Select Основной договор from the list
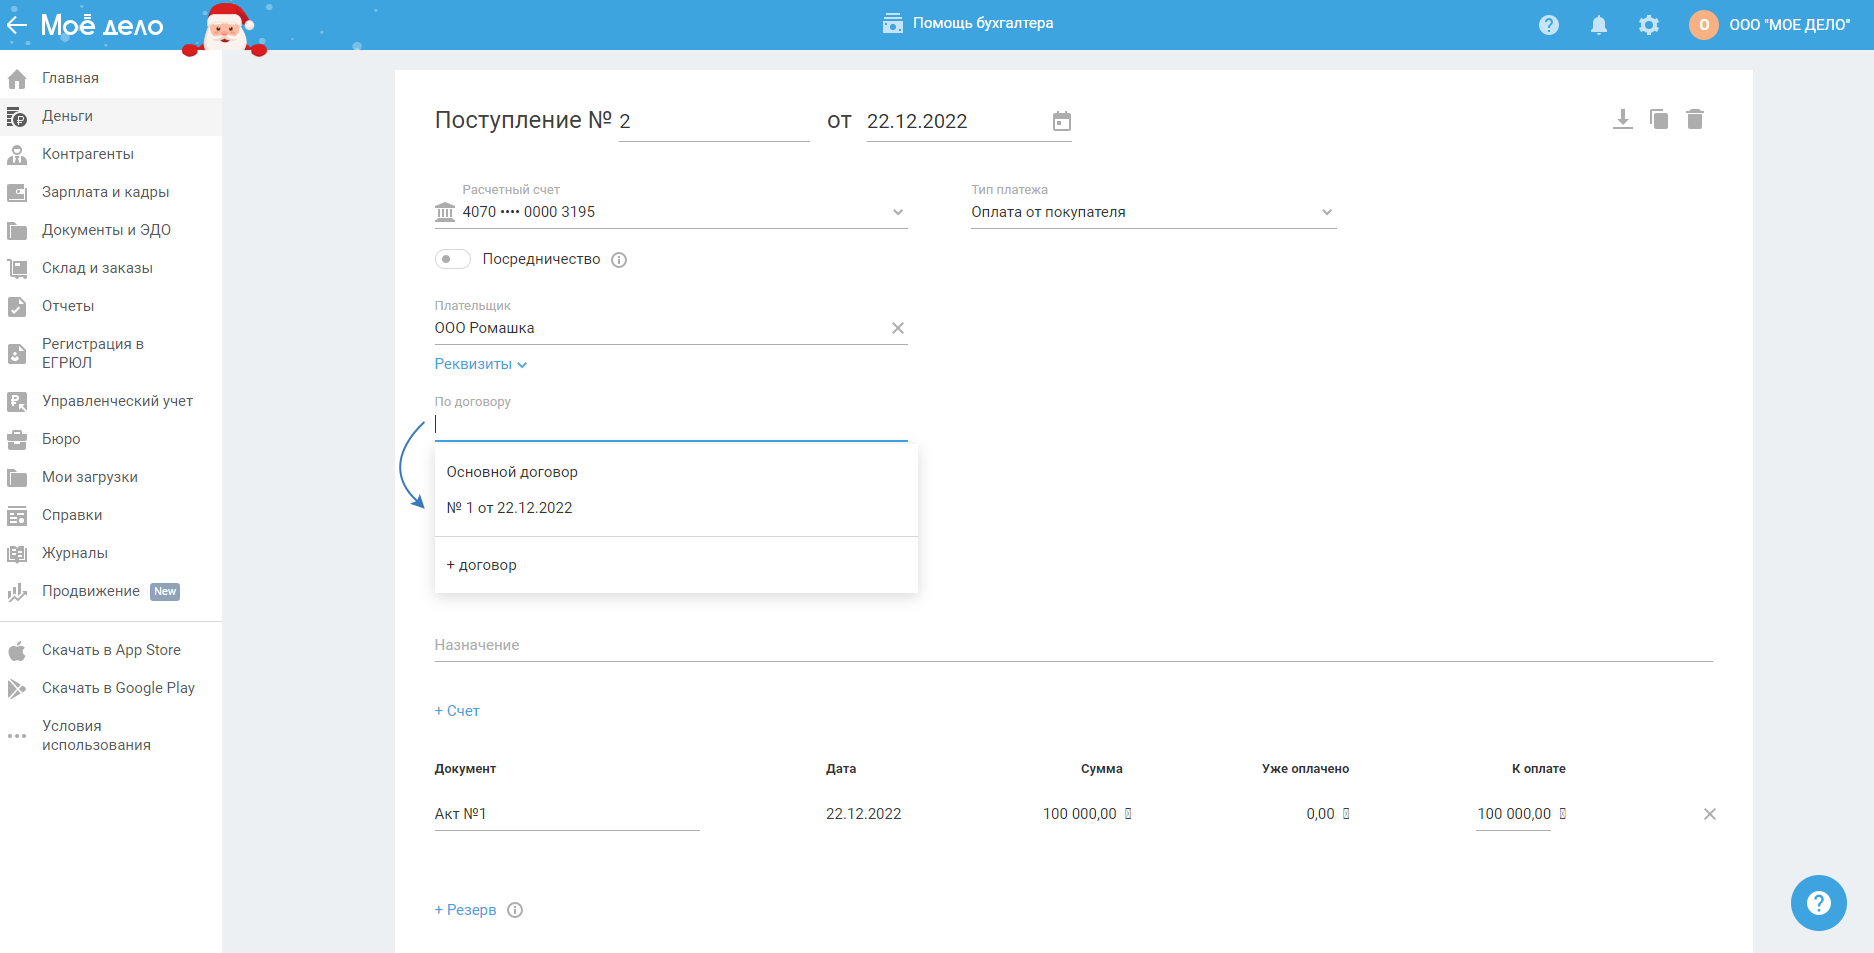The width and height of the screenshot is (1874, 953). (x=512, y=472)
